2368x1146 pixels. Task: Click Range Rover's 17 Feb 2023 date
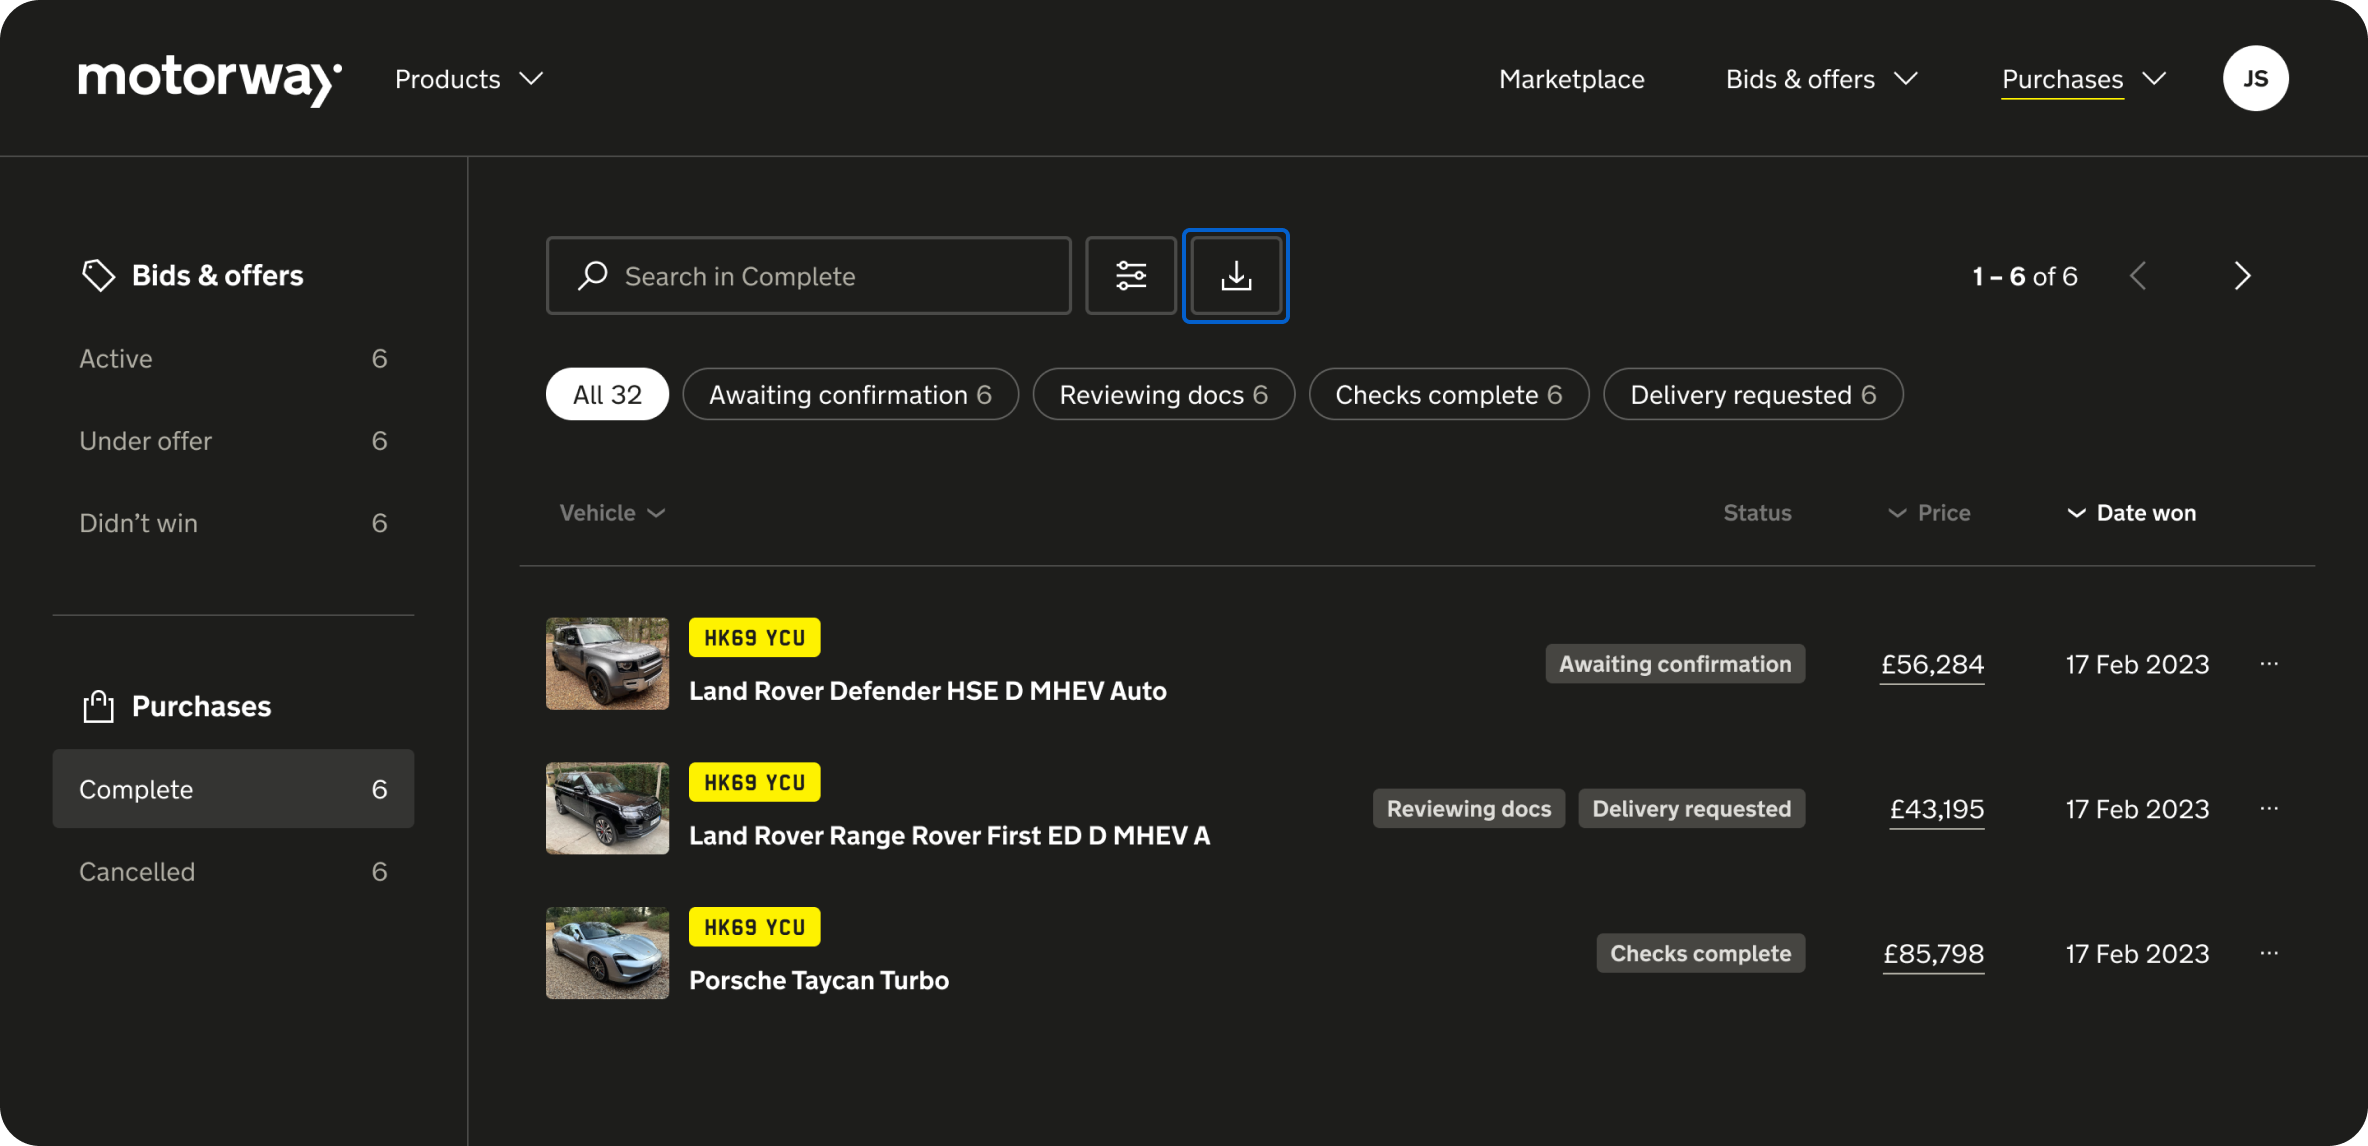tap(2137, 809)
